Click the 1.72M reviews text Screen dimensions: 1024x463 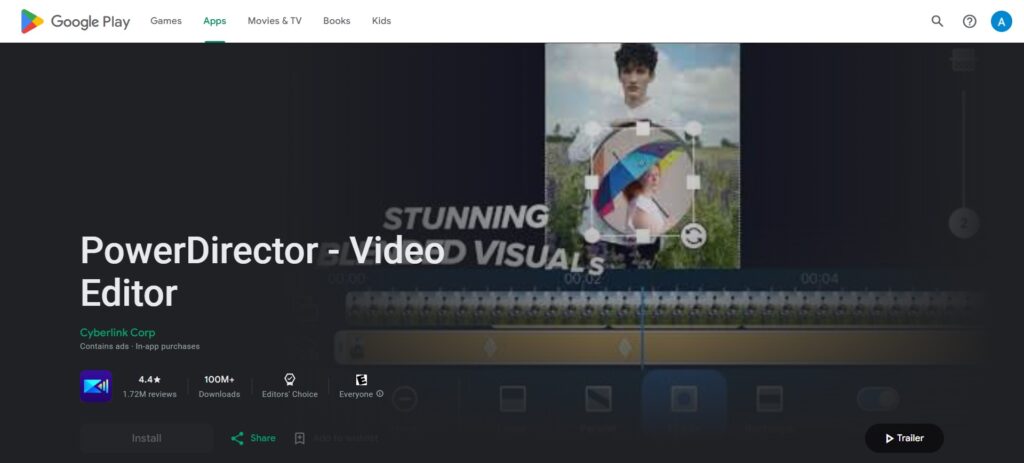point(150,394)
